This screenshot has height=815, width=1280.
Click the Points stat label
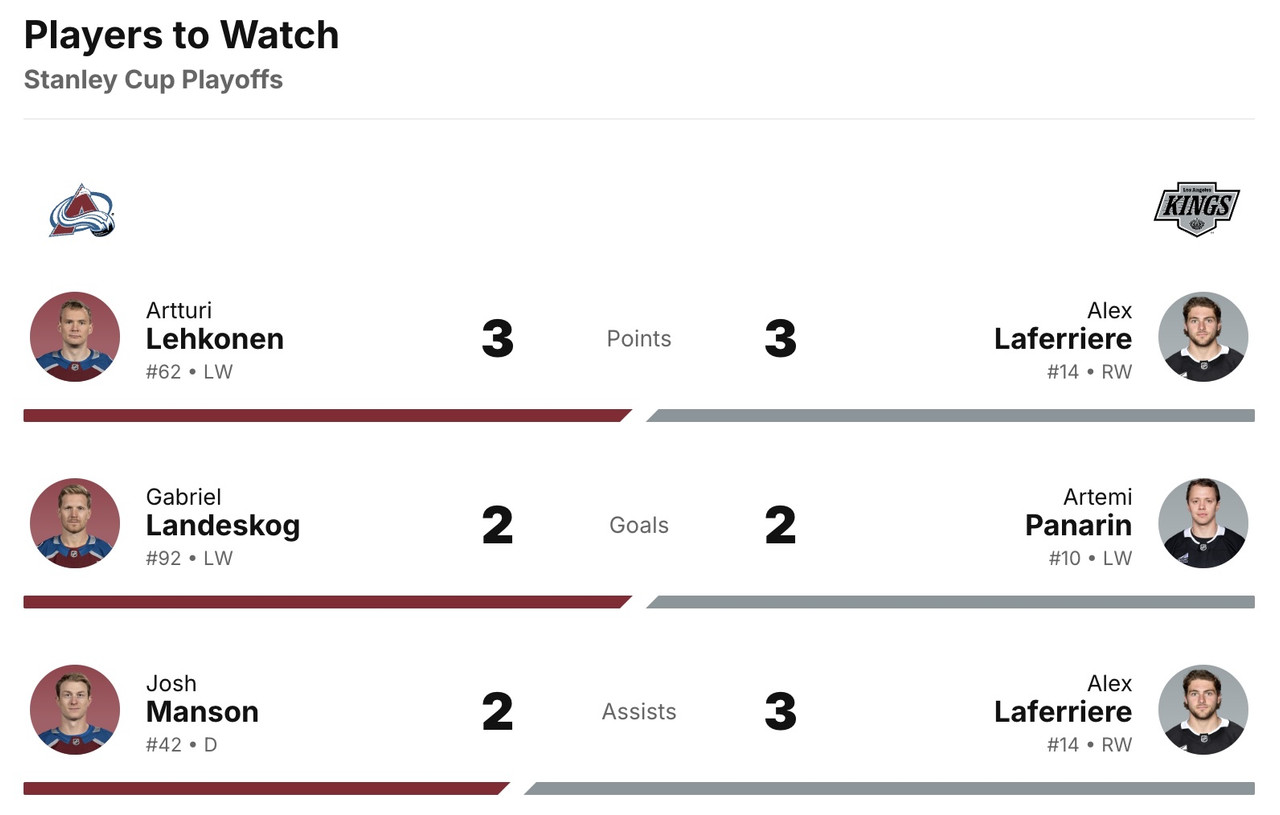tap(639, 339)
